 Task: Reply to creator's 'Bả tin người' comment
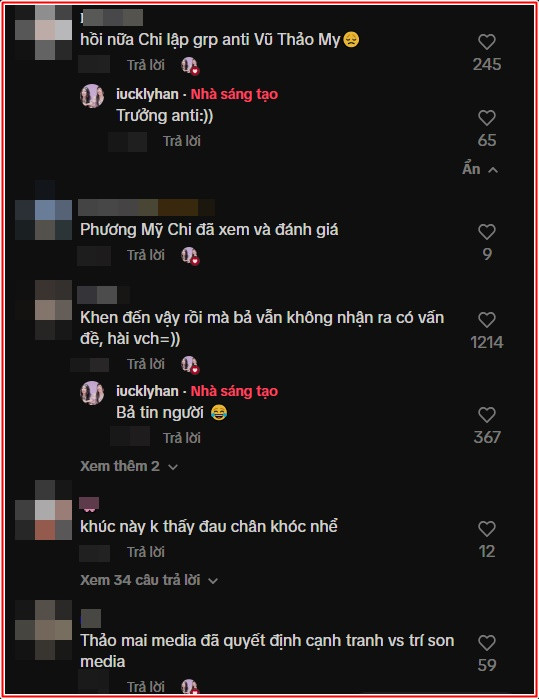tap(181, 438)
